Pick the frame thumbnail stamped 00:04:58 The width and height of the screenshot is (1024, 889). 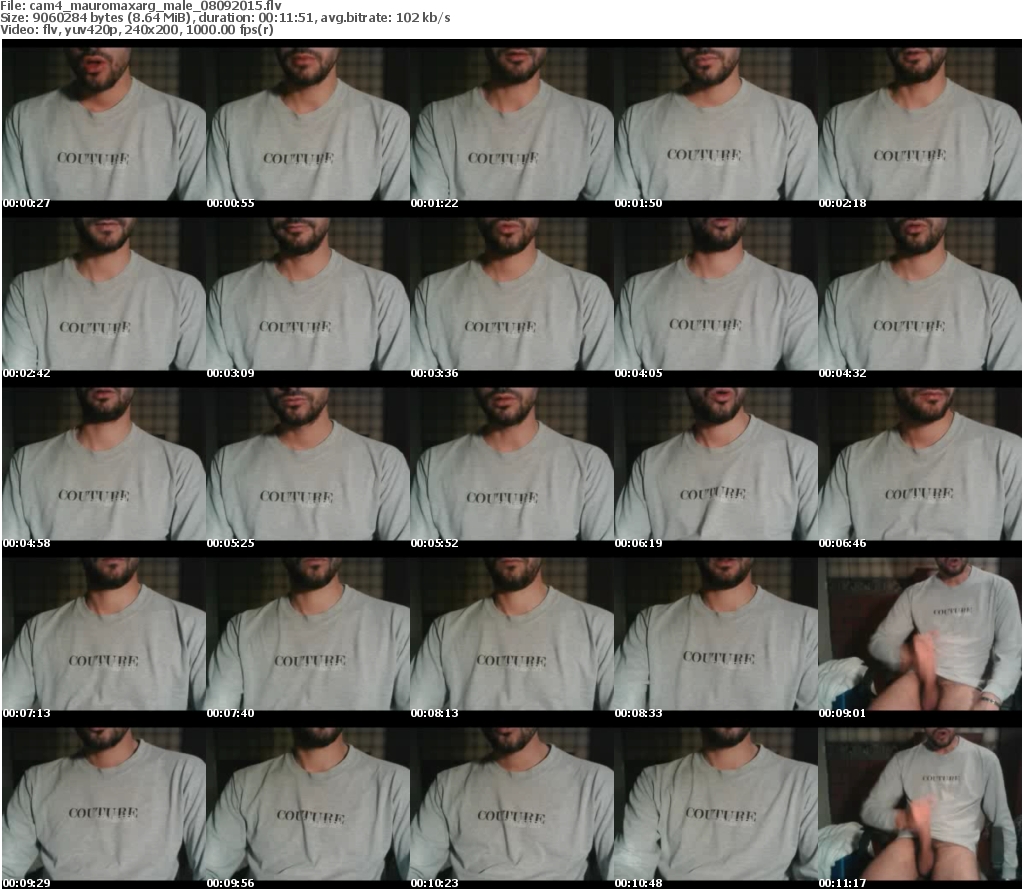(104, 464)
